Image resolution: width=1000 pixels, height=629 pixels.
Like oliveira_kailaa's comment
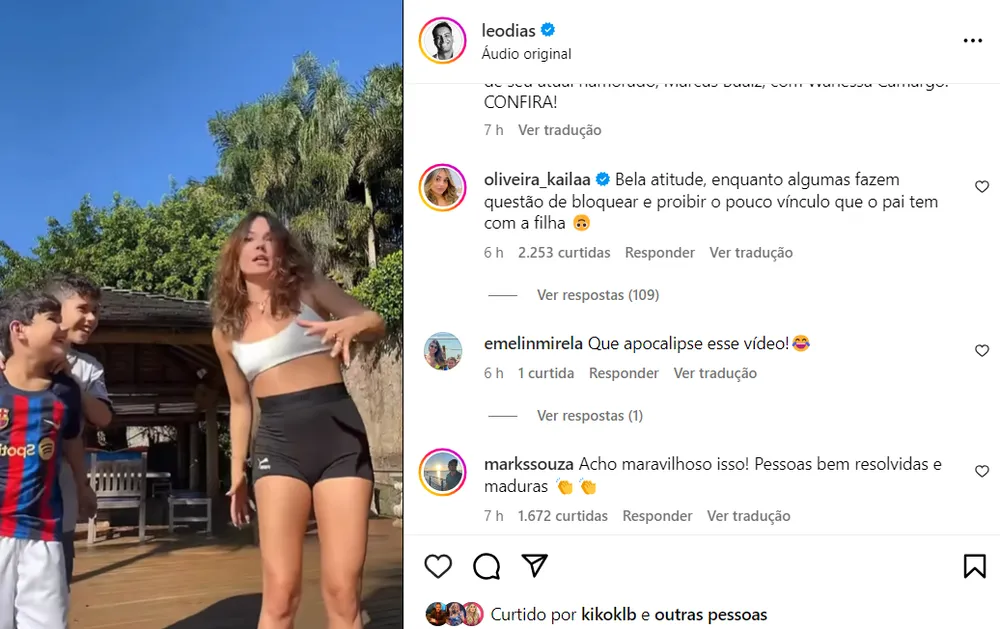(982, 186)
